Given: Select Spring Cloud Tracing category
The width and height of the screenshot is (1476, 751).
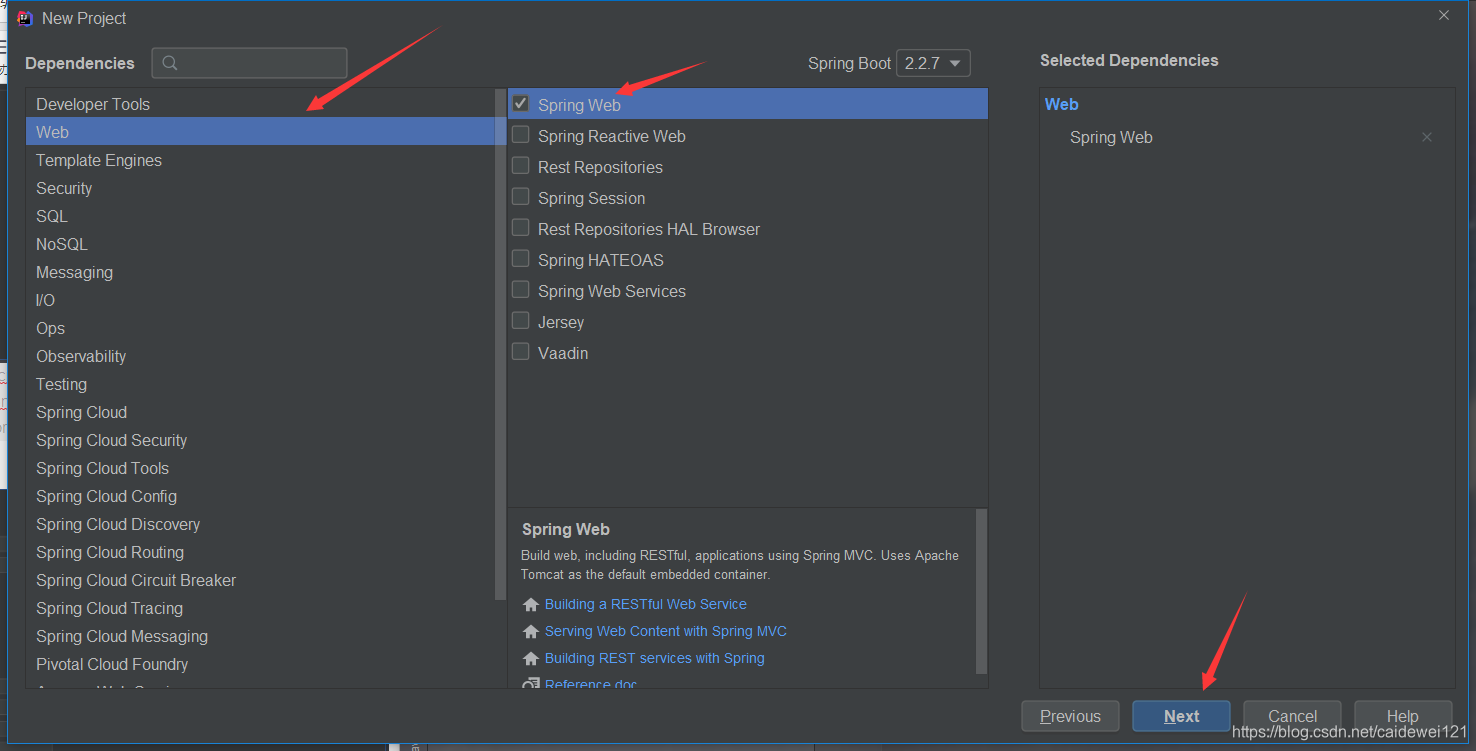Looking at the screenshot, I should [260, 608].
